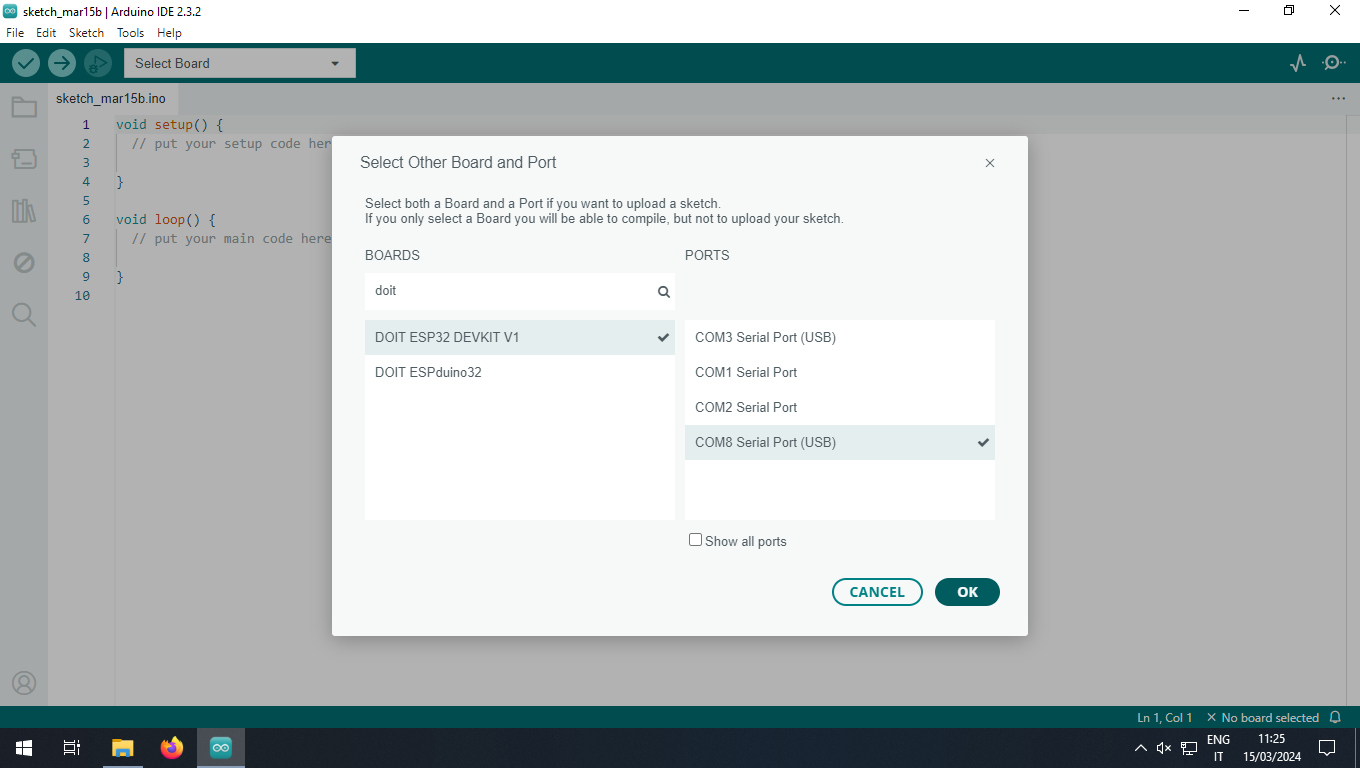Screen dimensions: 1360x768
Task: Select COM3 Serial Port (USB)
Action: tap(840, 337)
